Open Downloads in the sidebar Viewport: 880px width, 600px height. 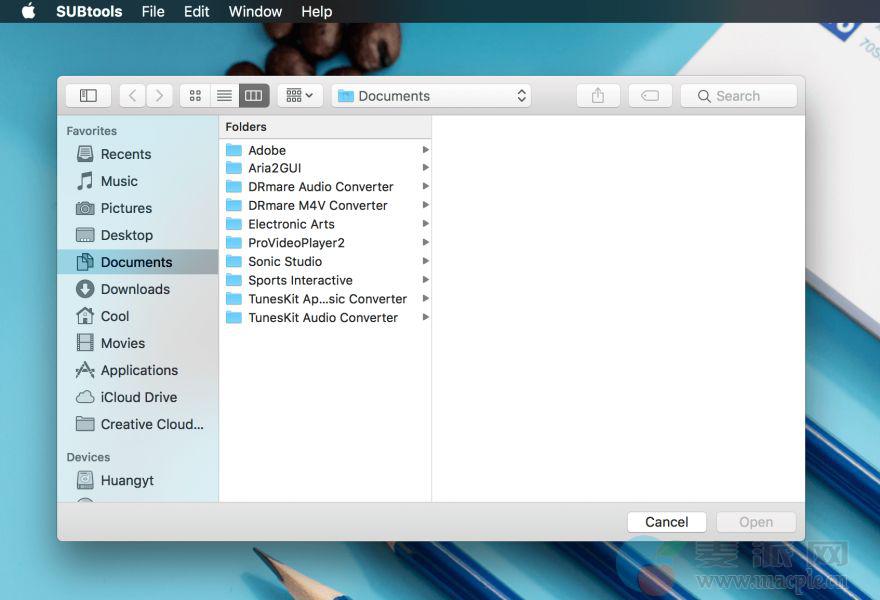pyautogui.click(x=135, y=289)
